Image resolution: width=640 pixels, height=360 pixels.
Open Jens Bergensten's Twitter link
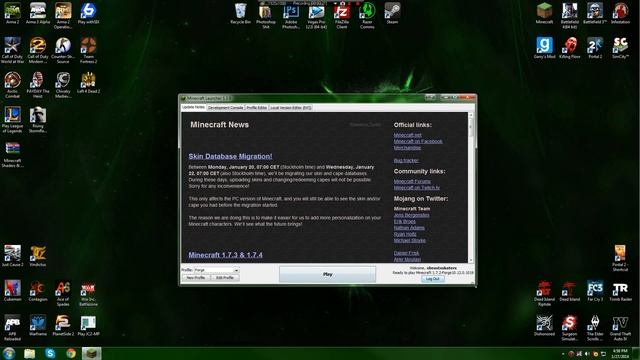pos(411,215)
